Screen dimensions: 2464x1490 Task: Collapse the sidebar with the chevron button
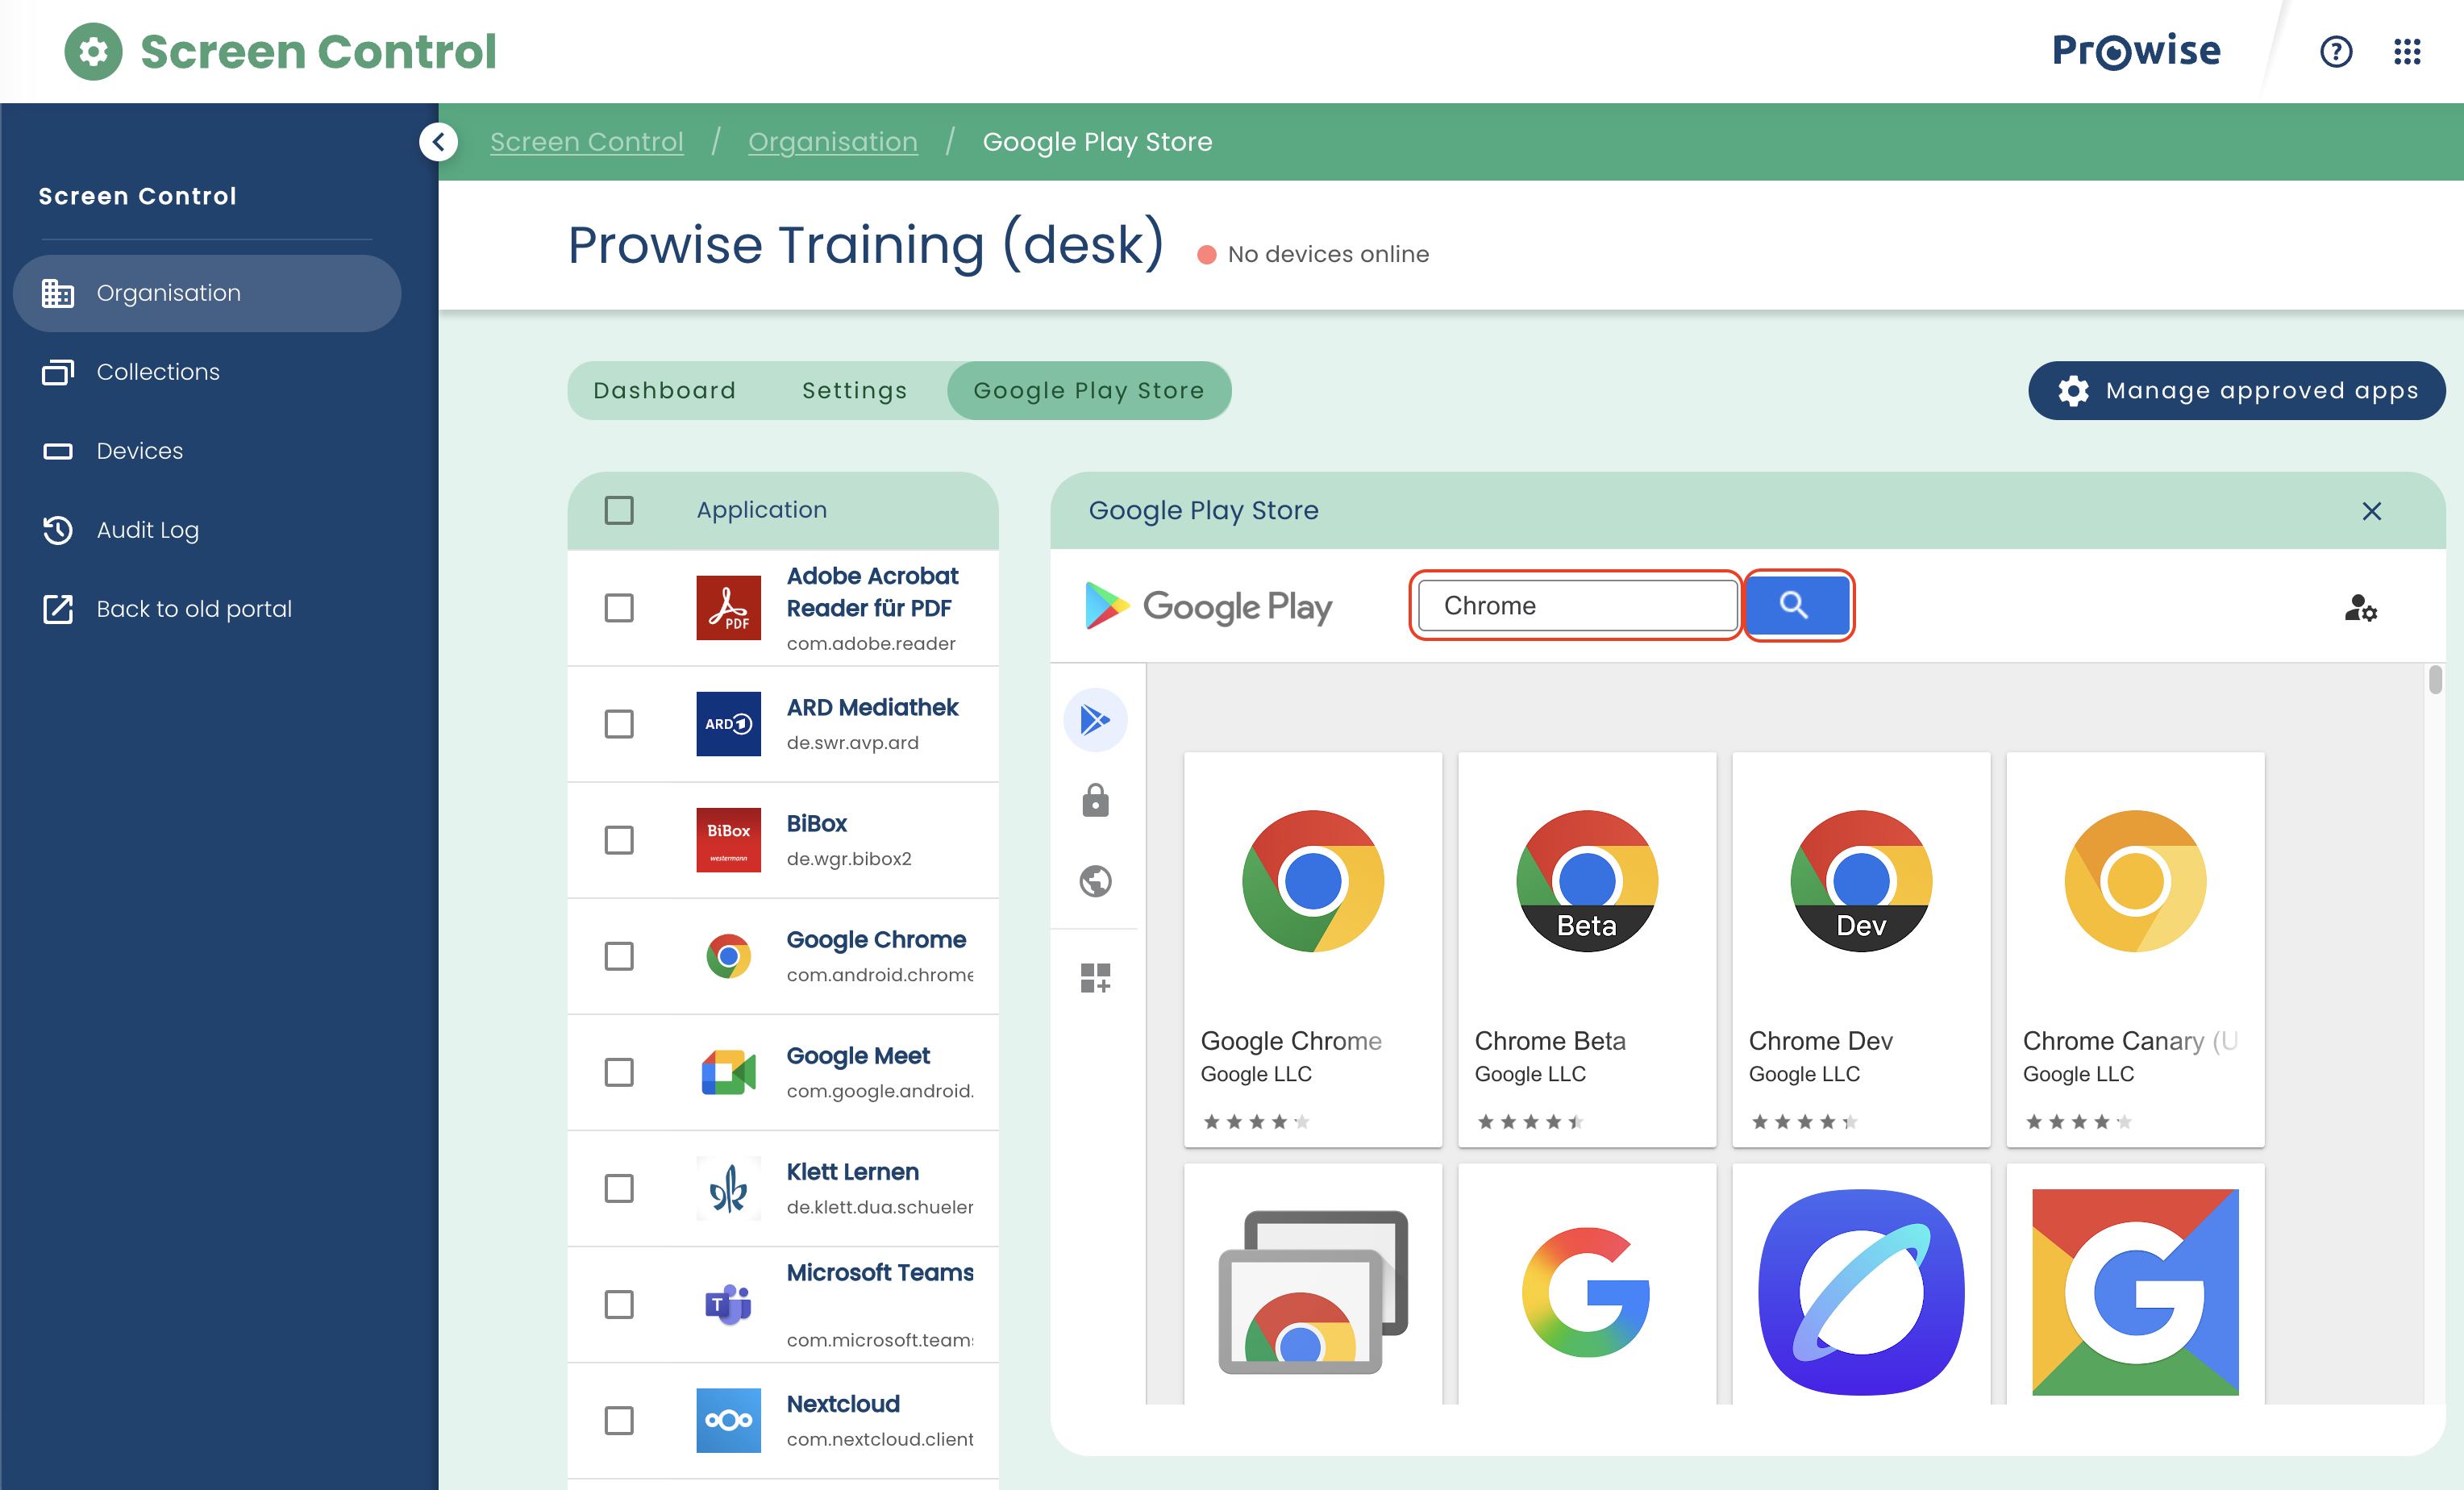coord(438,142)
